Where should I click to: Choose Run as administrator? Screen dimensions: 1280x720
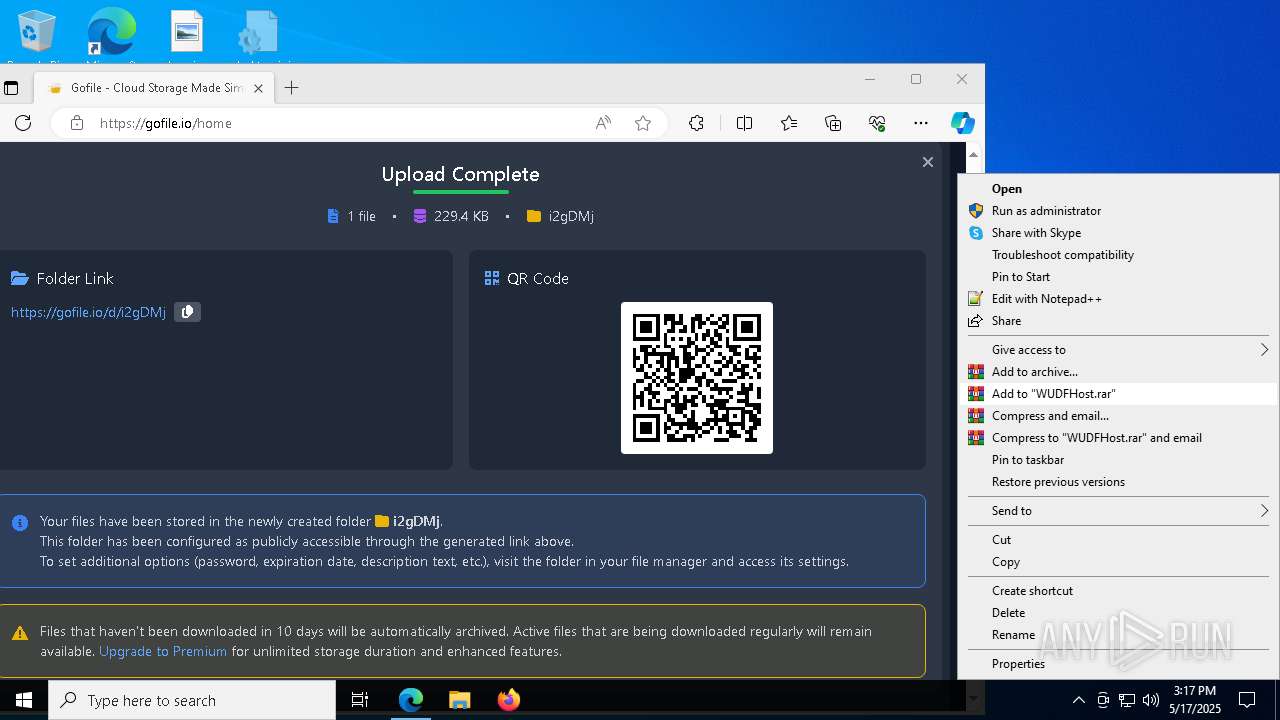tap(1118, 211)
